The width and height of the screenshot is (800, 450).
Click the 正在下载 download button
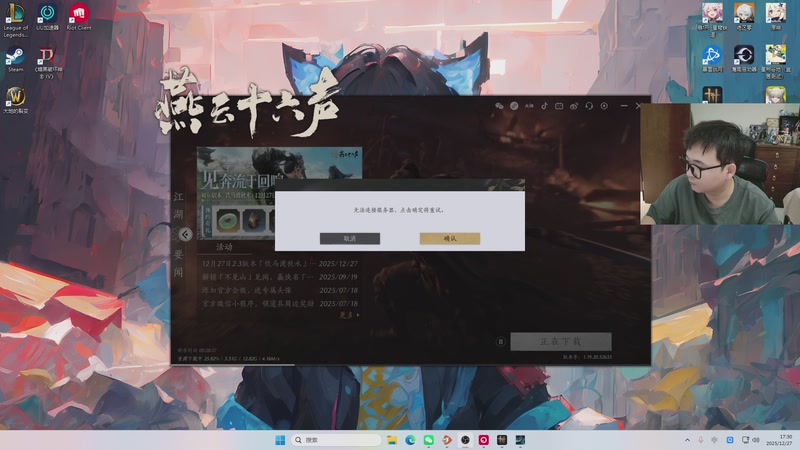click(561, 341)
